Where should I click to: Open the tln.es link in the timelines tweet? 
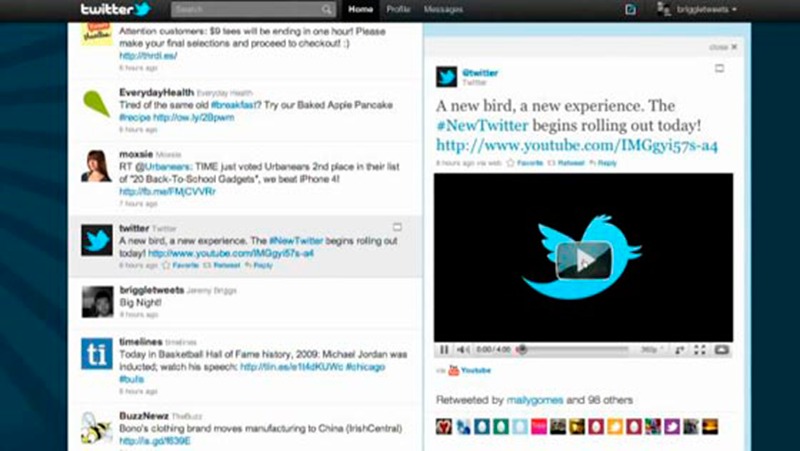[x=291, y=367]
